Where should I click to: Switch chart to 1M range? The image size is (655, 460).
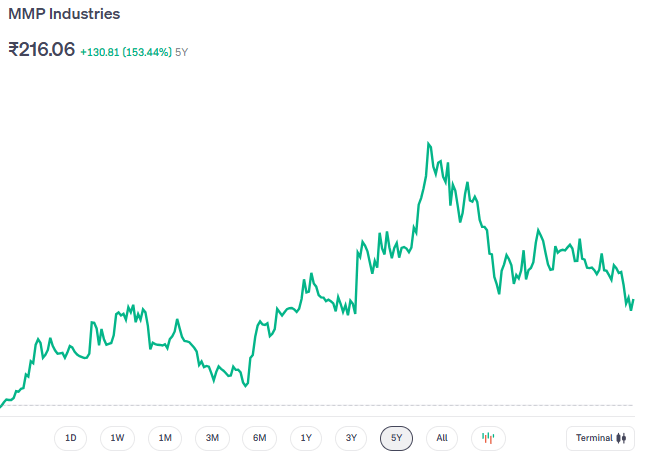165,438
